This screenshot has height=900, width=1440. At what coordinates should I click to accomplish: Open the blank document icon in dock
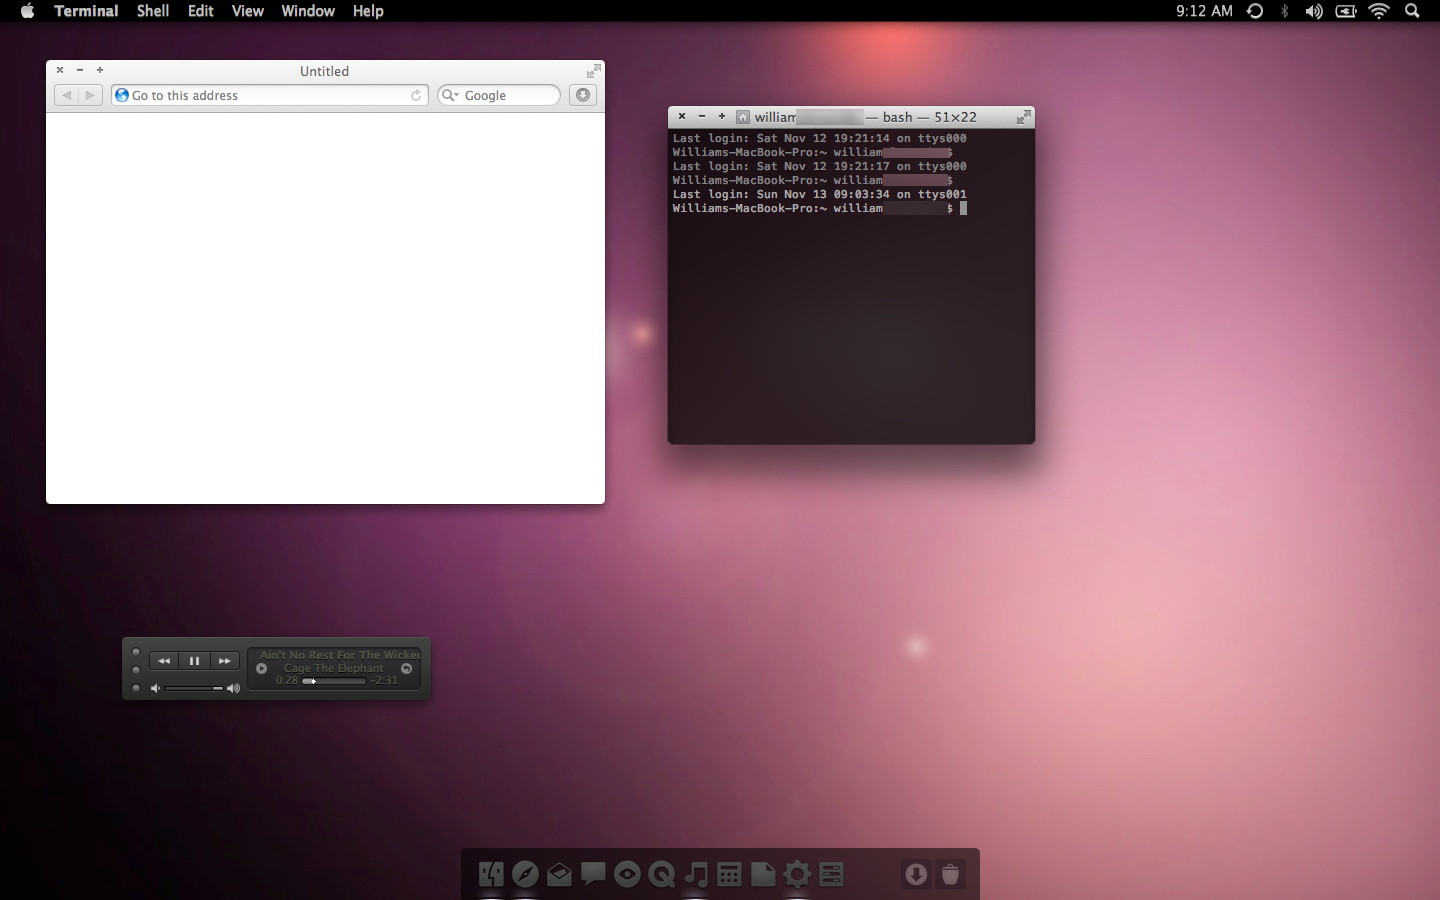(763, 875)
